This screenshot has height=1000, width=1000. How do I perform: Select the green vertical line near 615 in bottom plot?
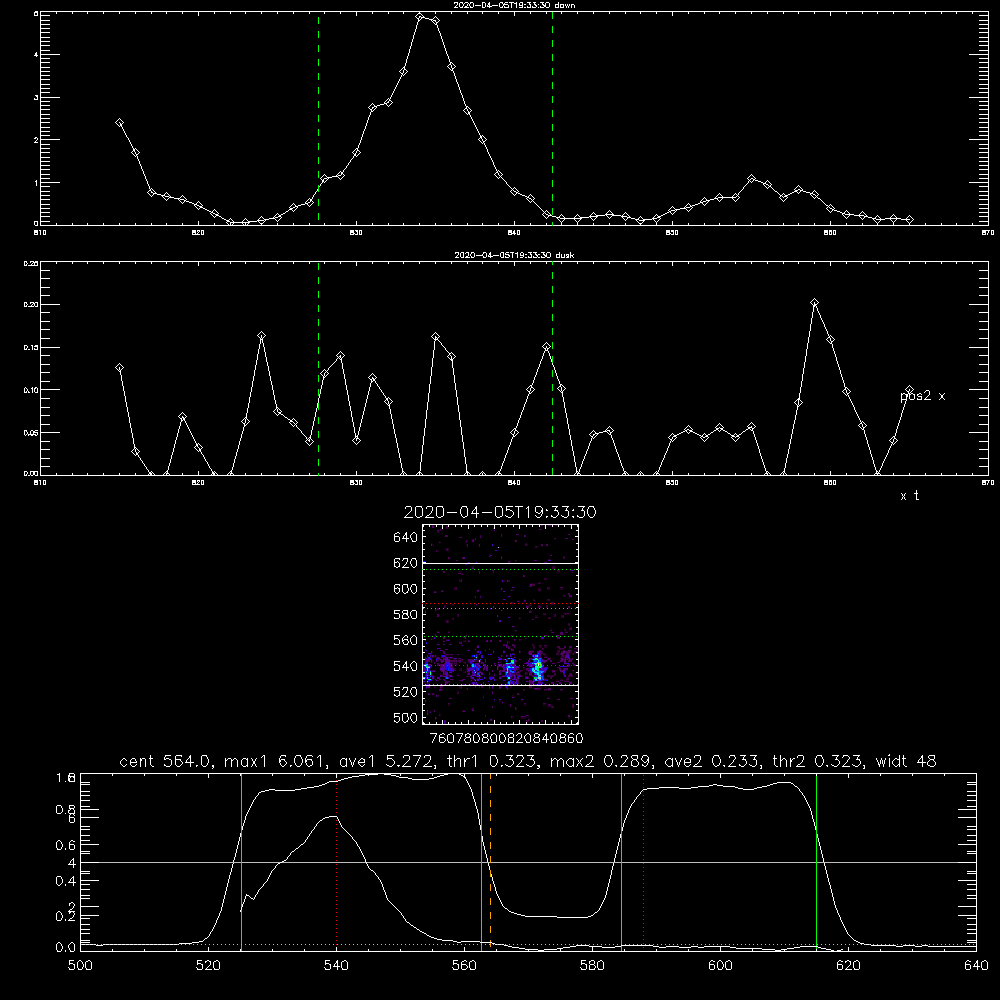coord(816,862)
